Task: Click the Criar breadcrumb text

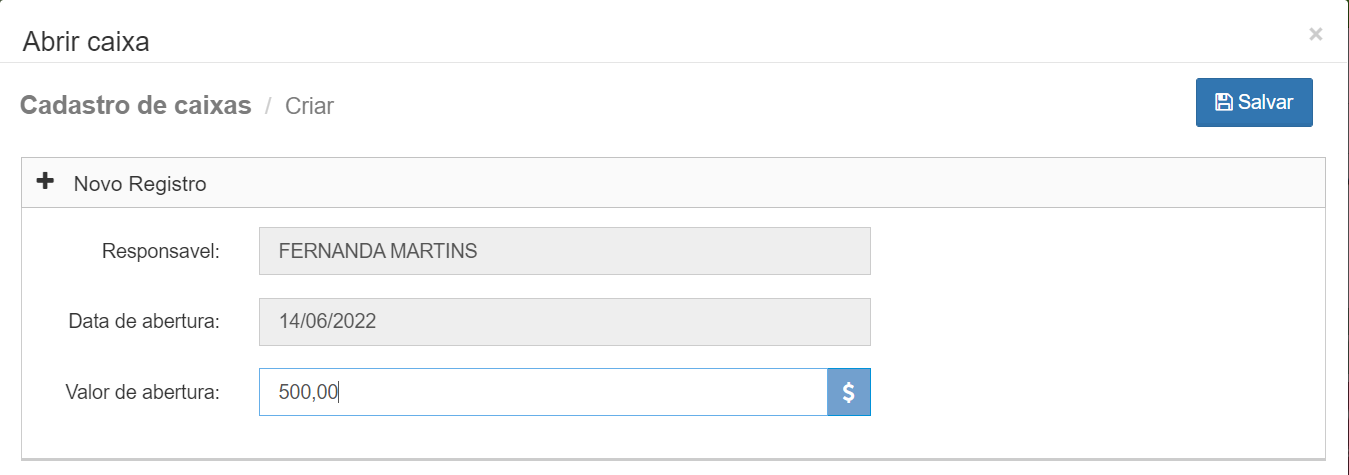Action: (310, 106)
